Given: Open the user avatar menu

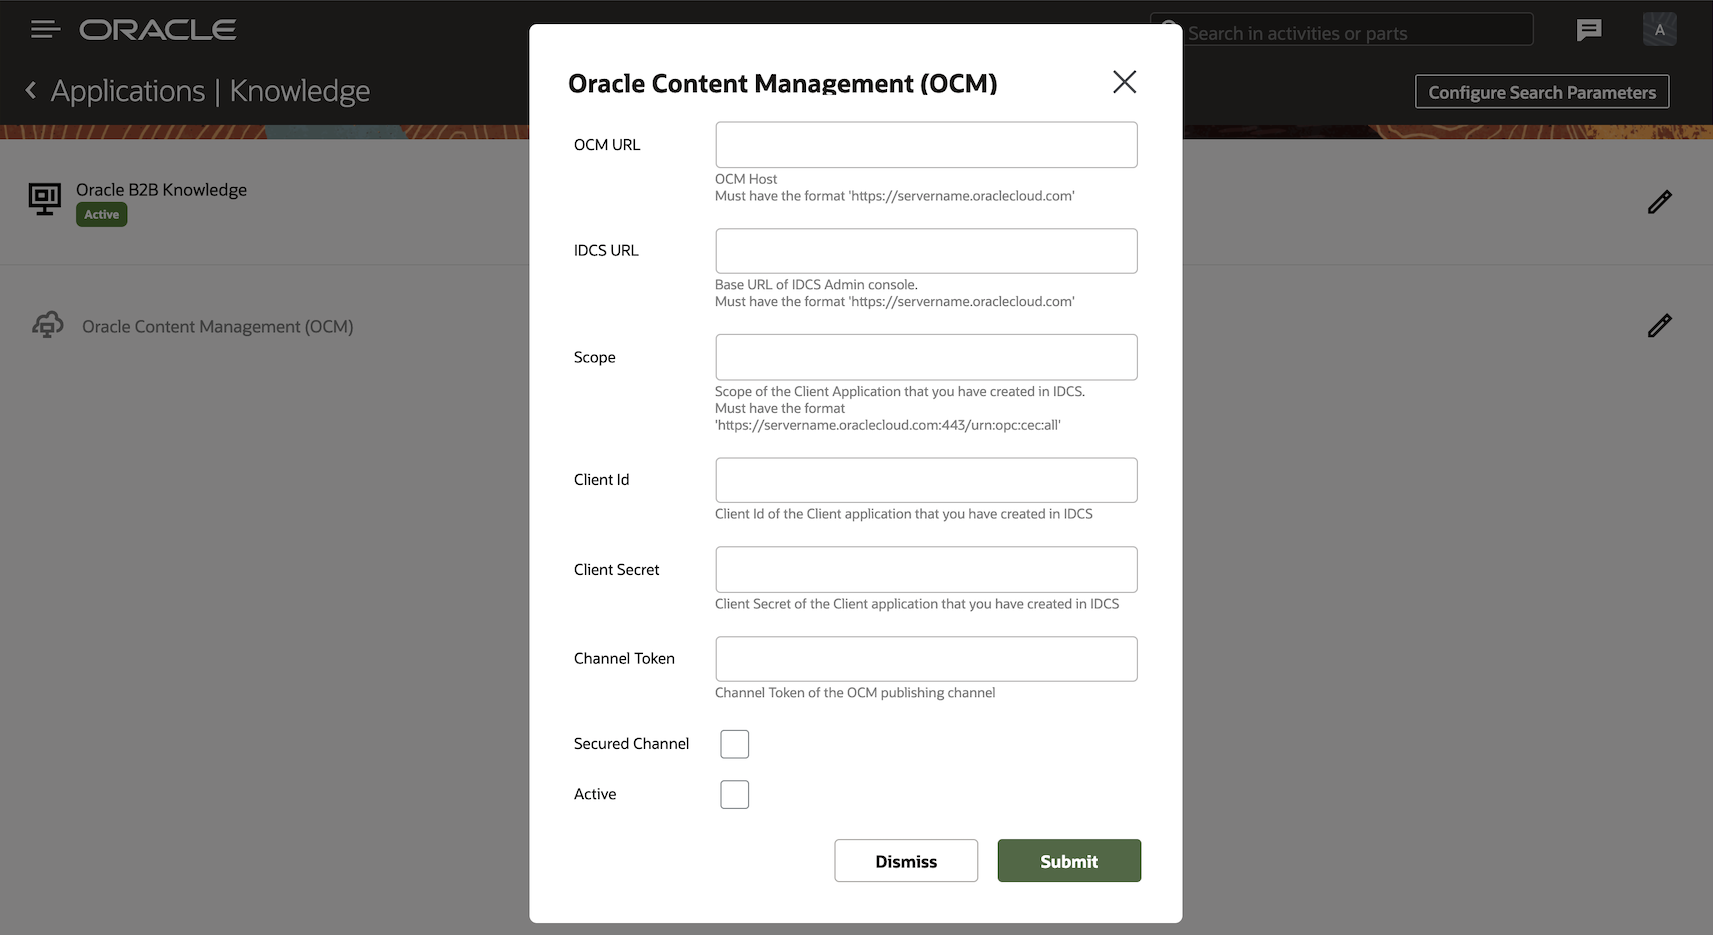Looking at the screenshot, I should pyautogui.click(x=1660, y=30).
